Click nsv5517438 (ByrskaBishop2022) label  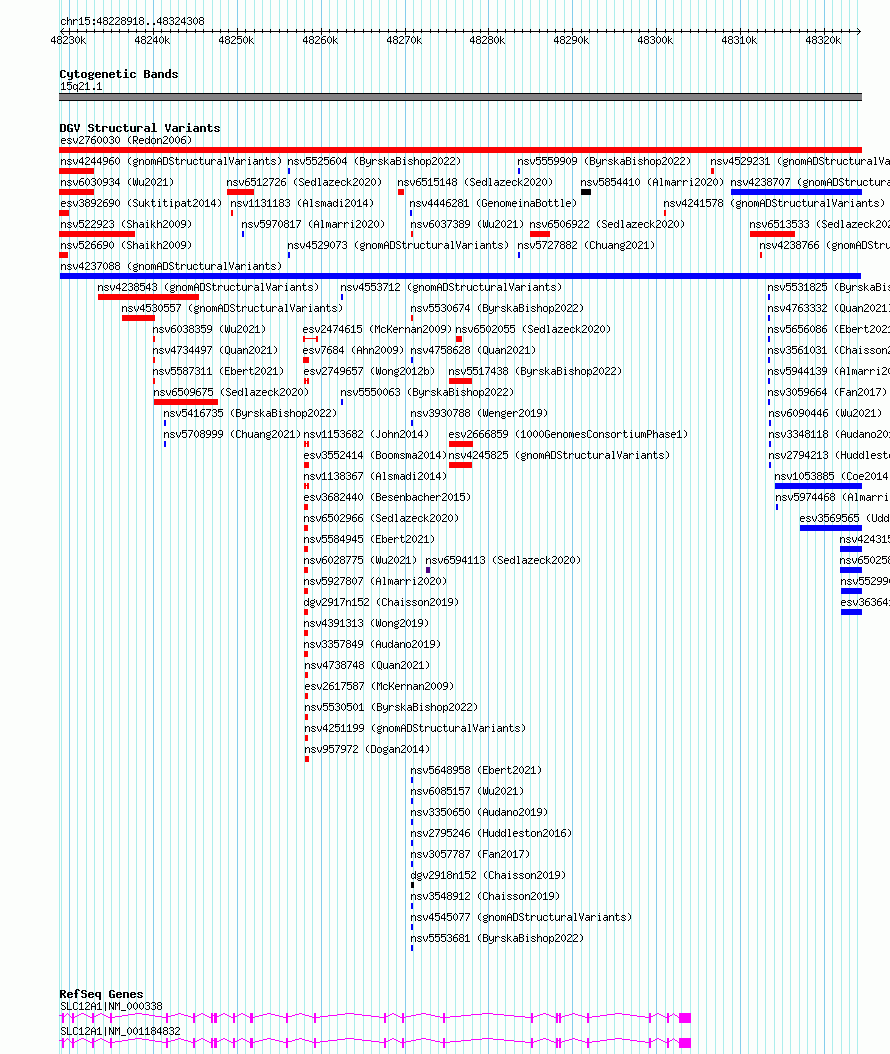pos(536,371)
